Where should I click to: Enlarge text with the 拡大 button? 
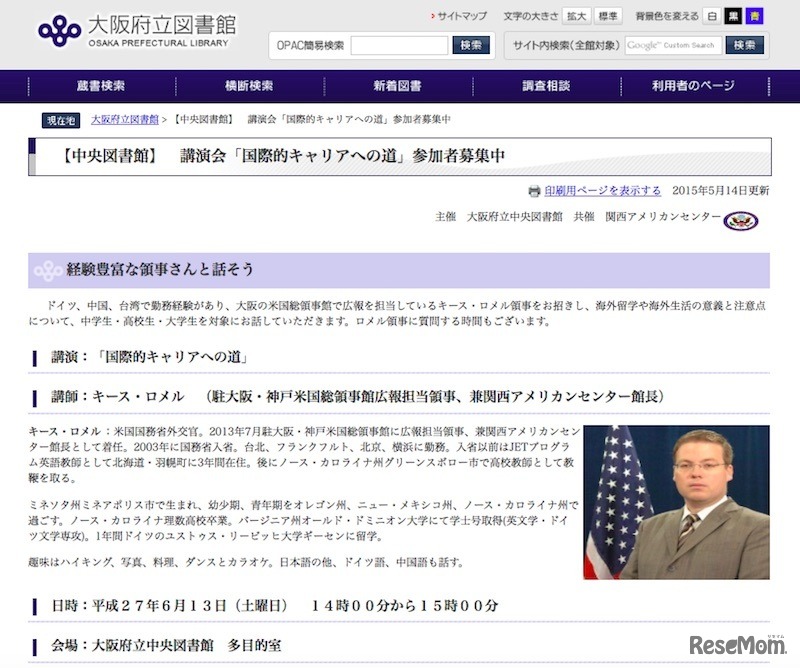(576, 16)
